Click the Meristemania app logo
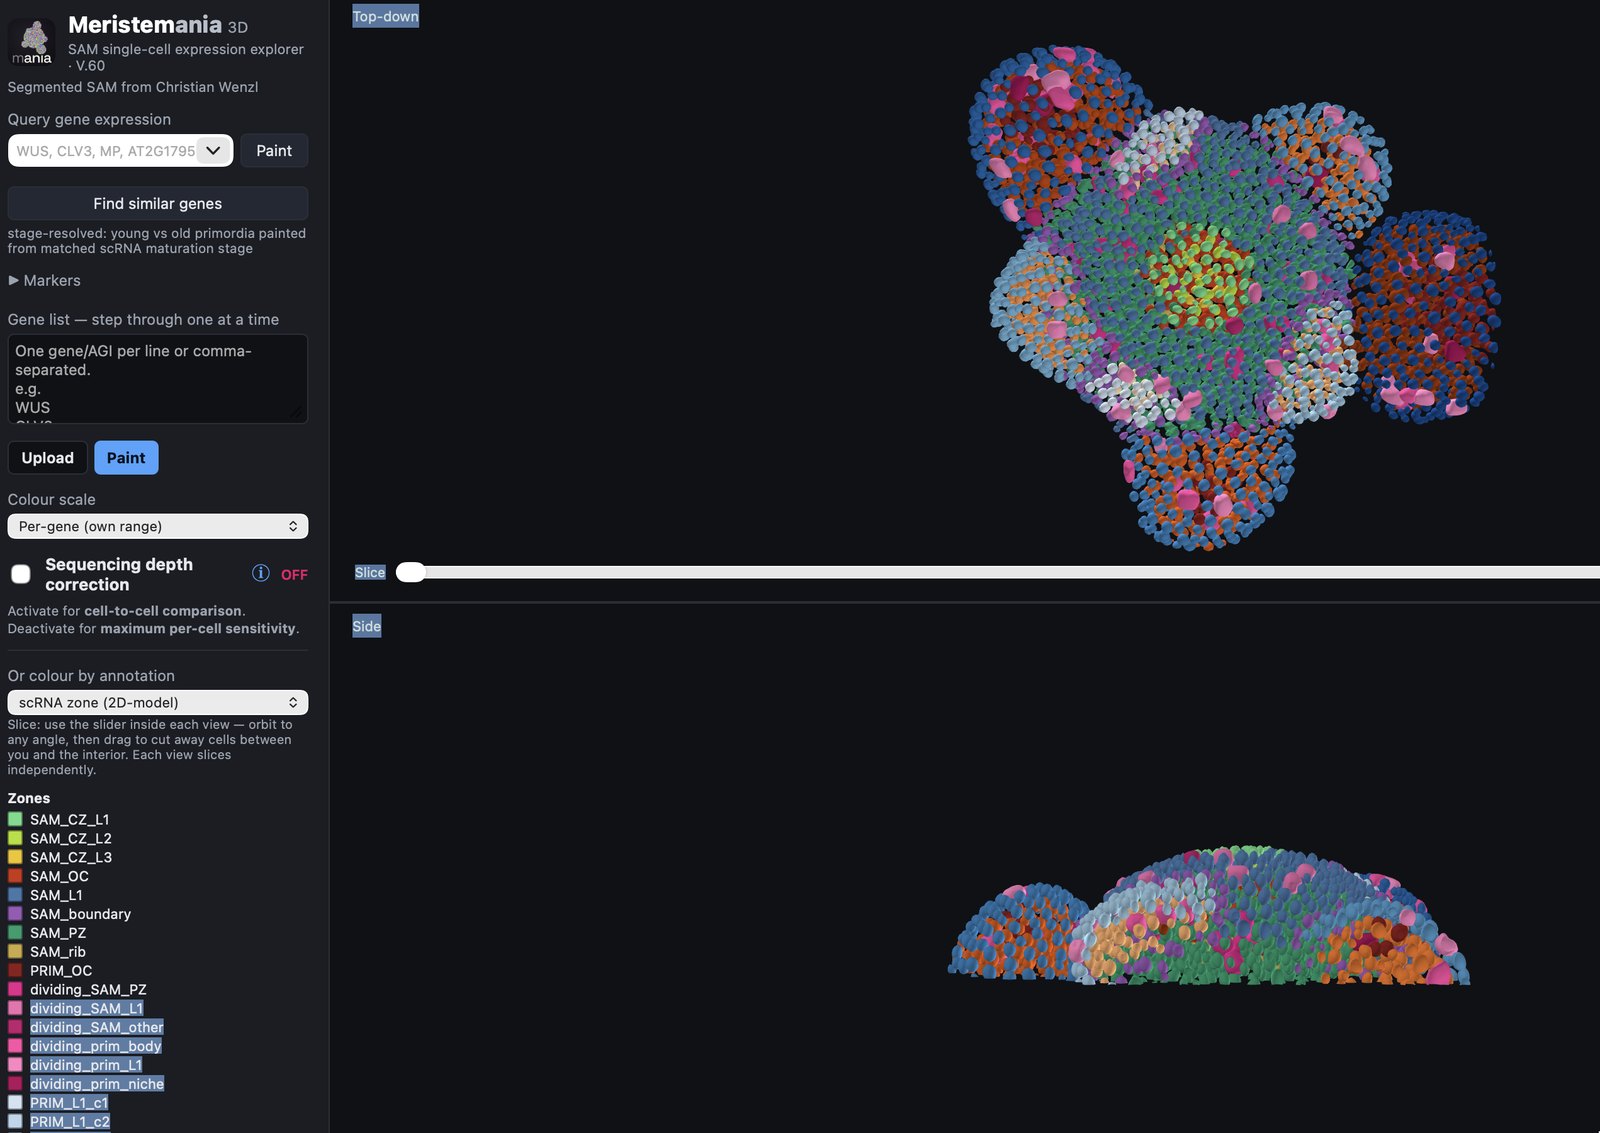This screenshot has height=1133, width=1600. (32, 43)
